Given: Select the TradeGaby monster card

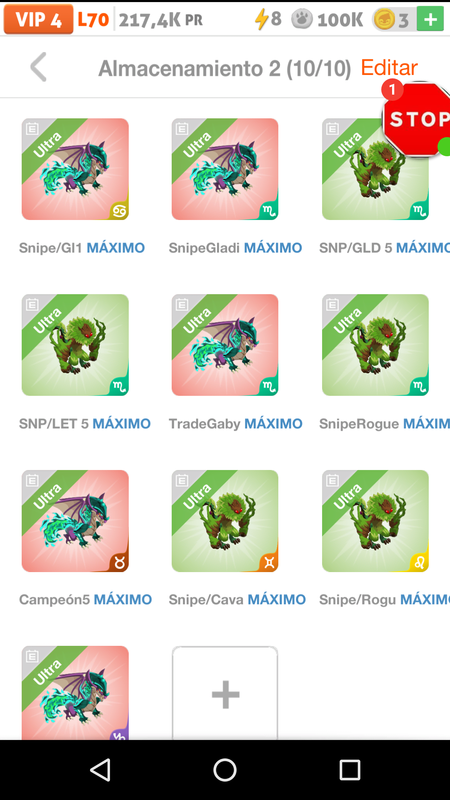Looking at the screenshot, I should pos(225,345).
